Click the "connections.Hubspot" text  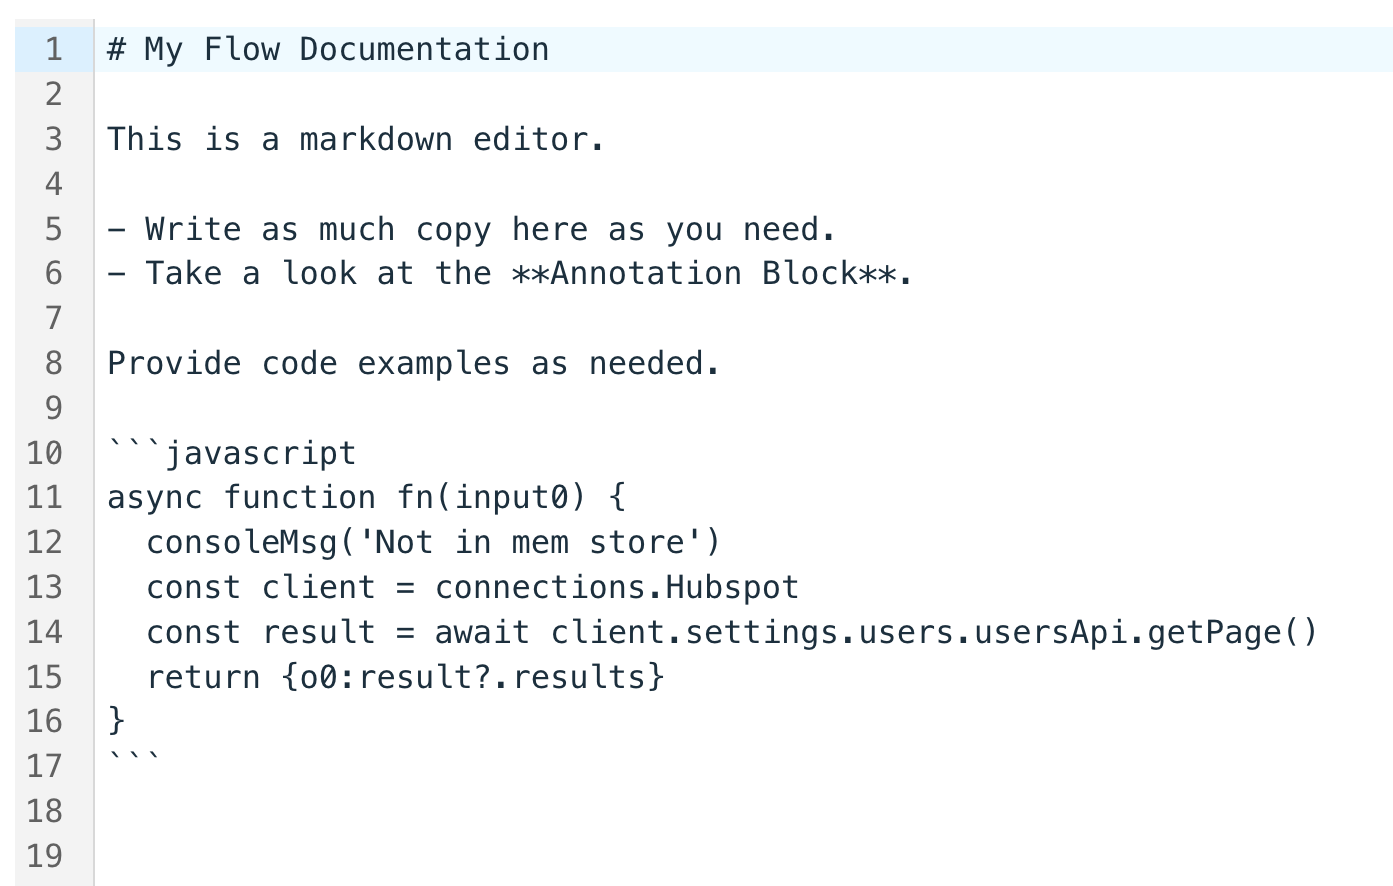click(x=616, y=587)
